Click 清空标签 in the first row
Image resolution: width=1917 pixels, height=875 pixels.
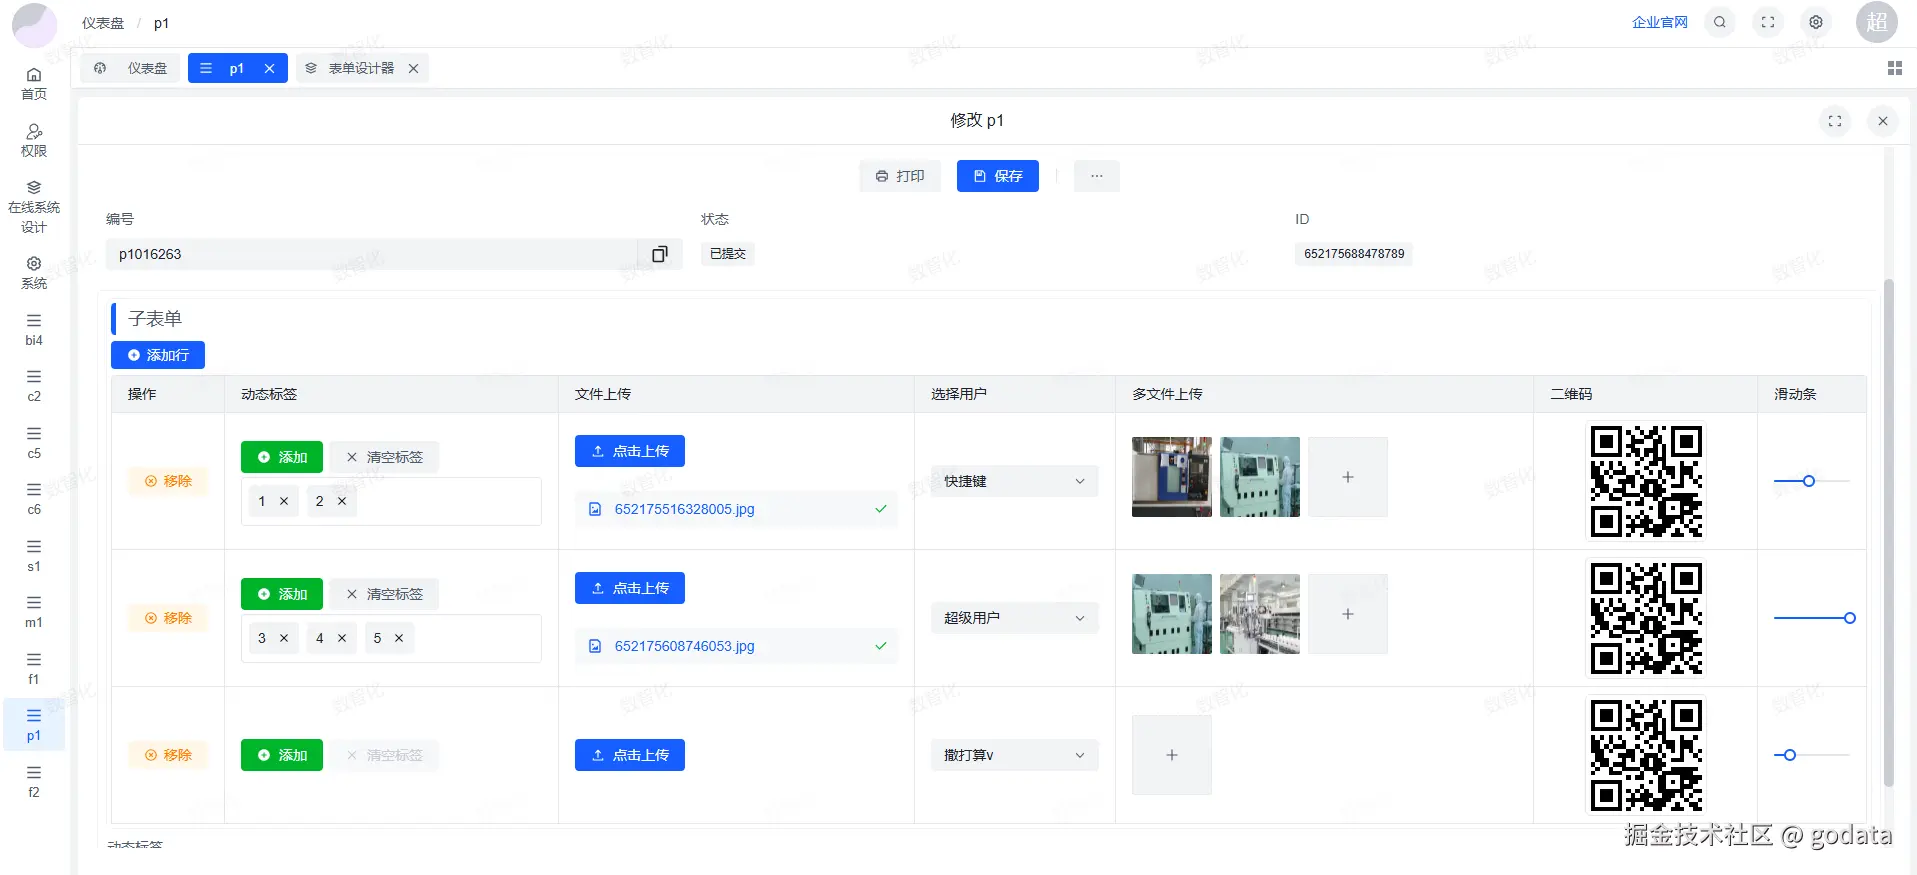coord(385,457)
